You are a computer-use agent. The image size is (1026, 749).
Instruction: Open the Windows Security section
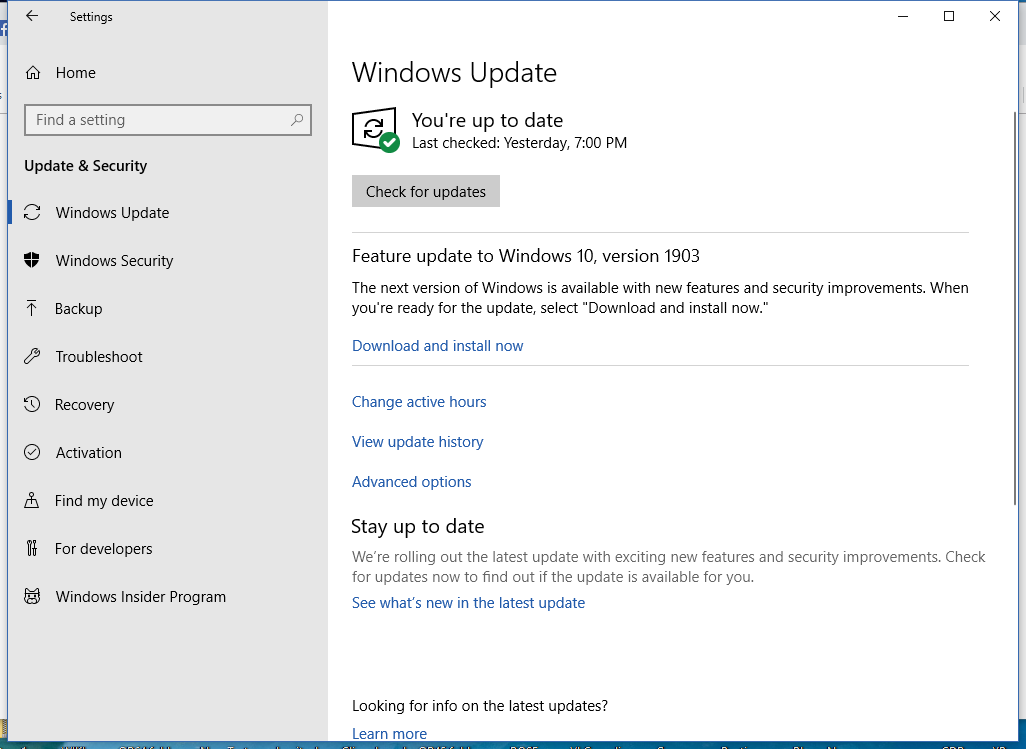[x=168, y=260]
